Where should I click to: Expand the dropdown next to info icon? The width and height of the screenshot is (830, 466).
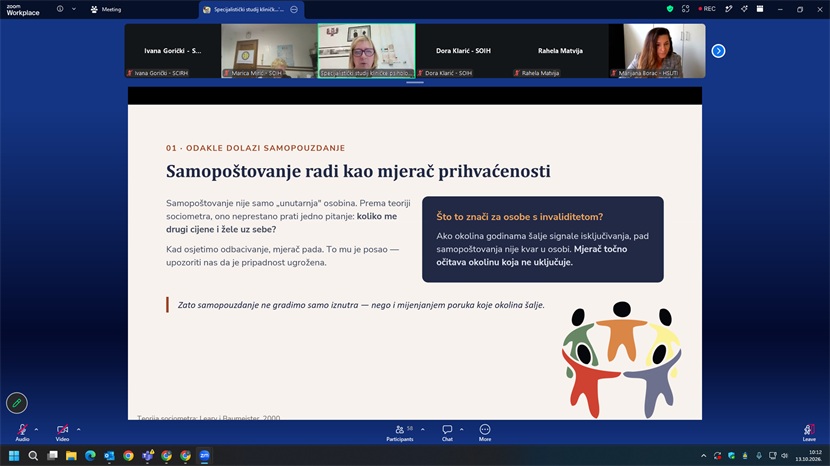(74, 9)
